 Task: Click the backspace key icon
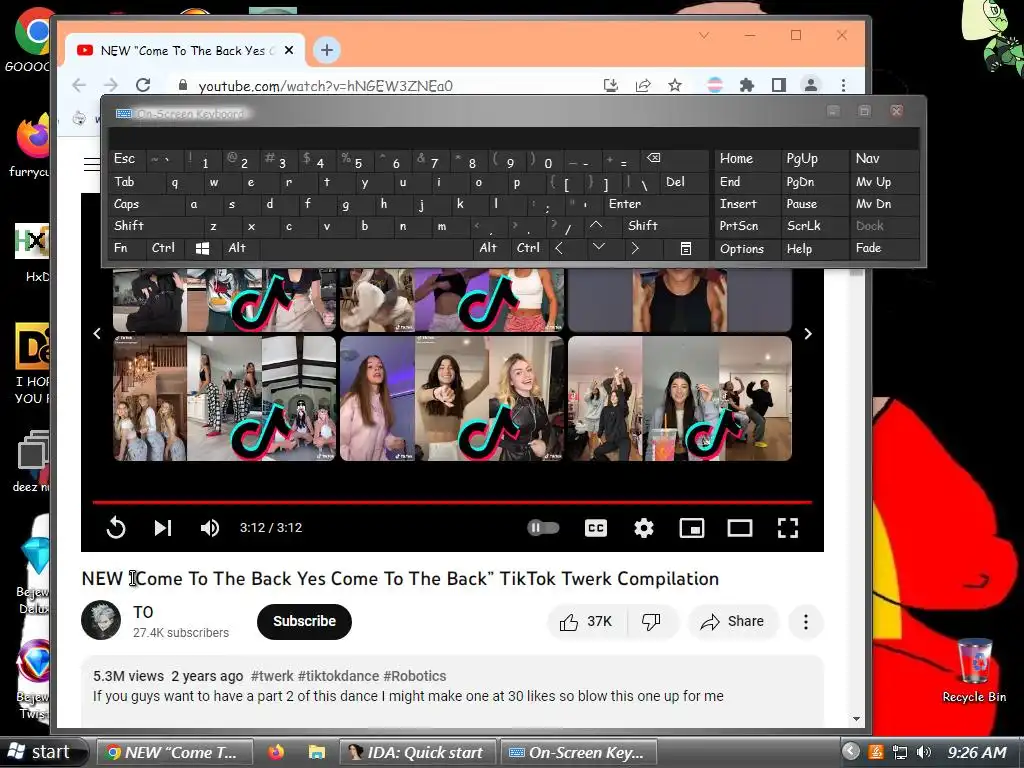click(675, 159)
